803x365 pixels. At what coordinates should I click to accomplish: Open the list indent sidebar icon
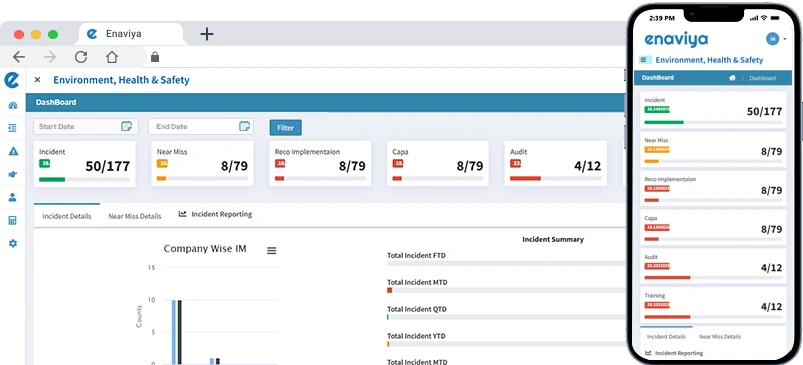[13, 128]
